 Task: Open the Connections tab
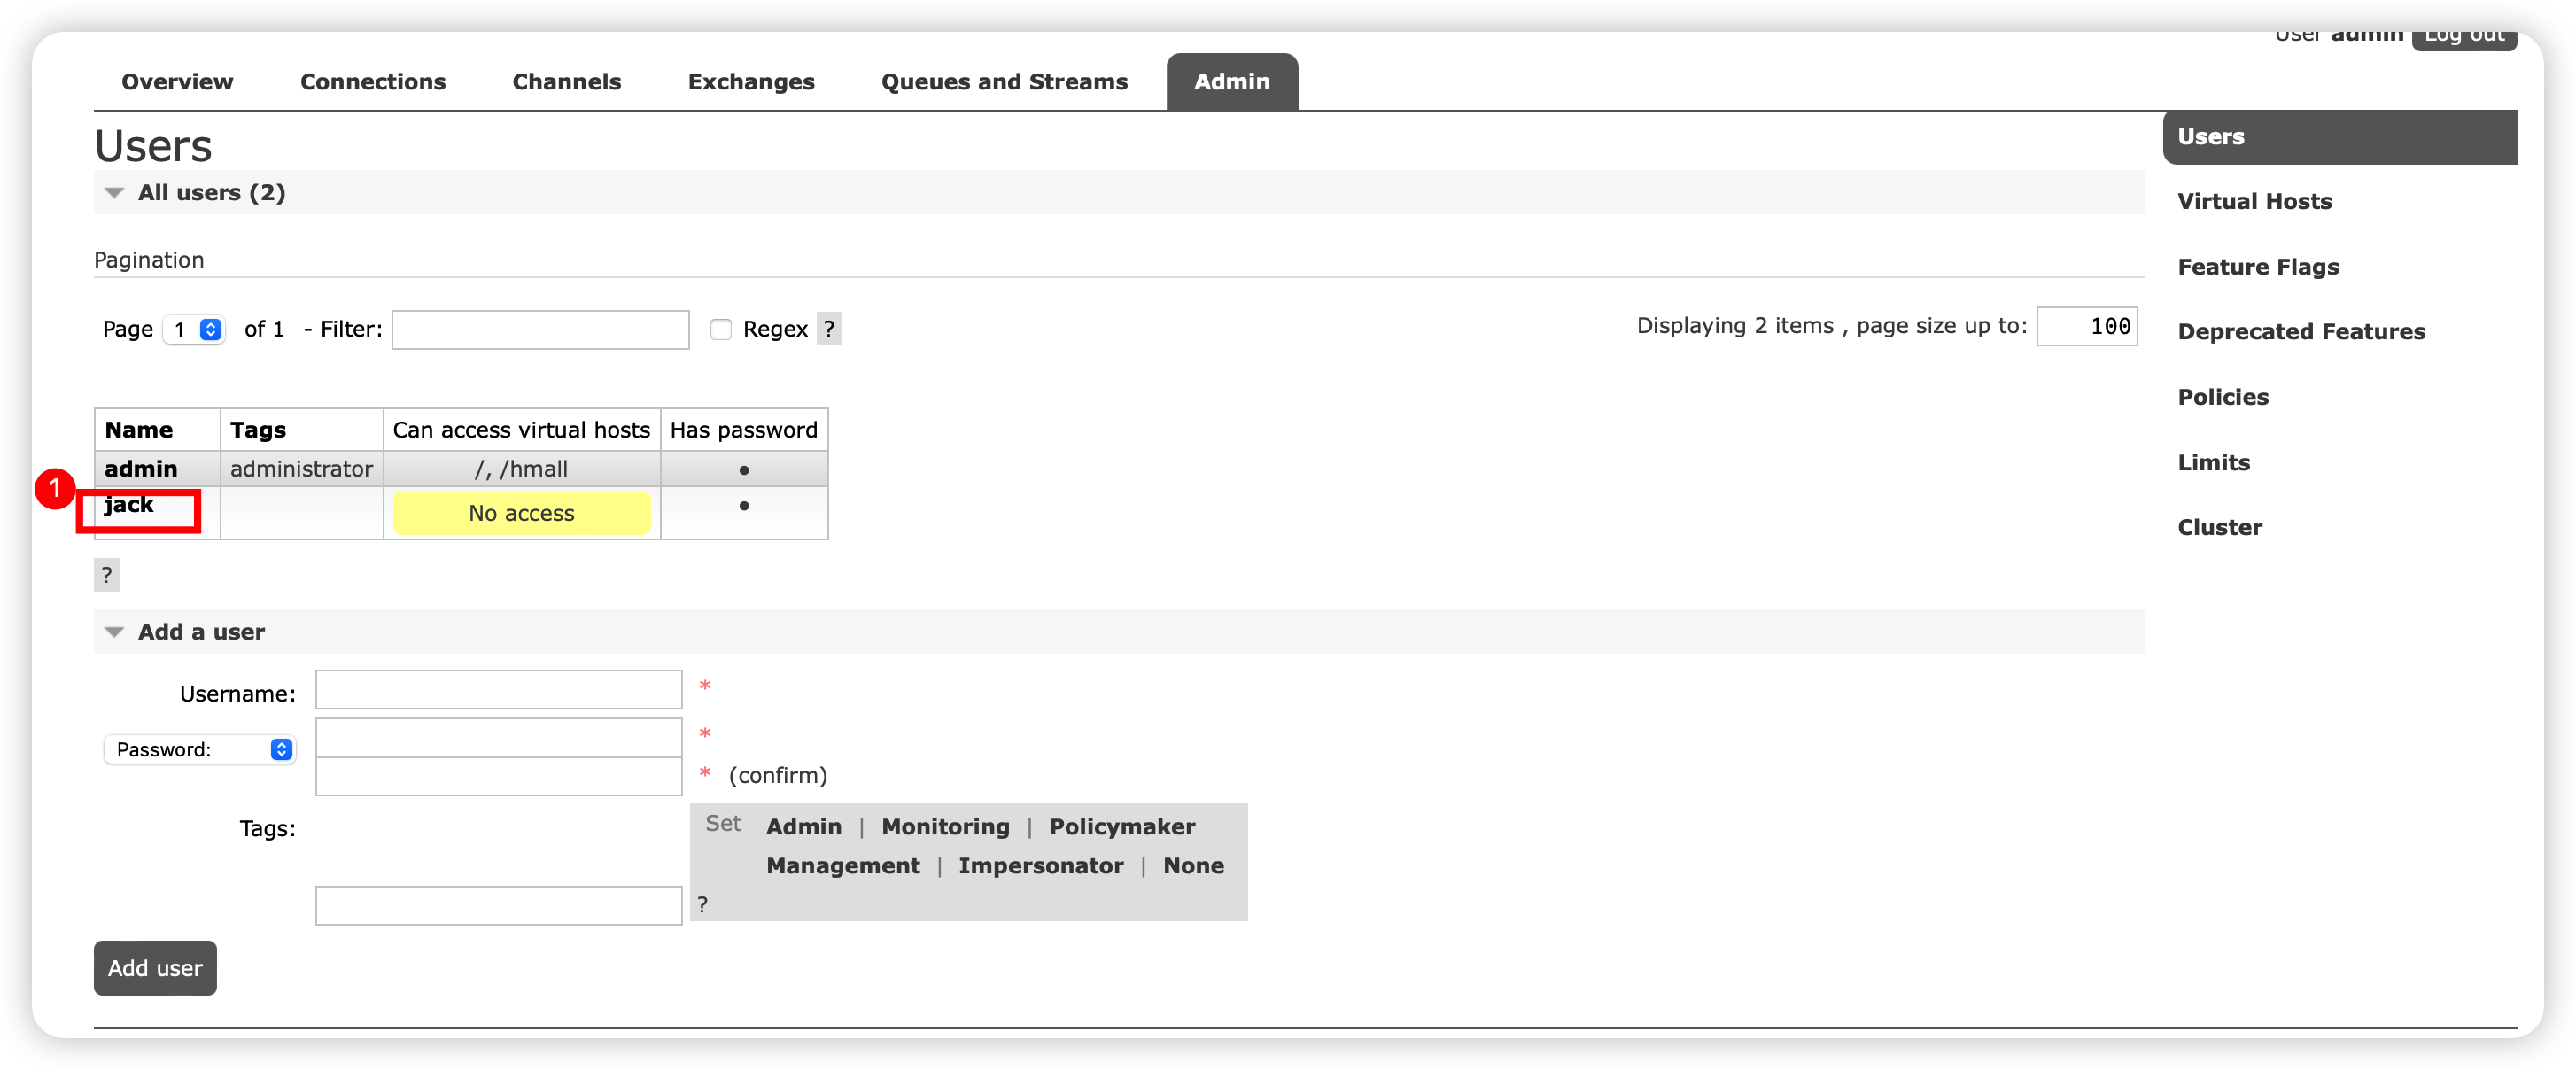tap(373, 82)
